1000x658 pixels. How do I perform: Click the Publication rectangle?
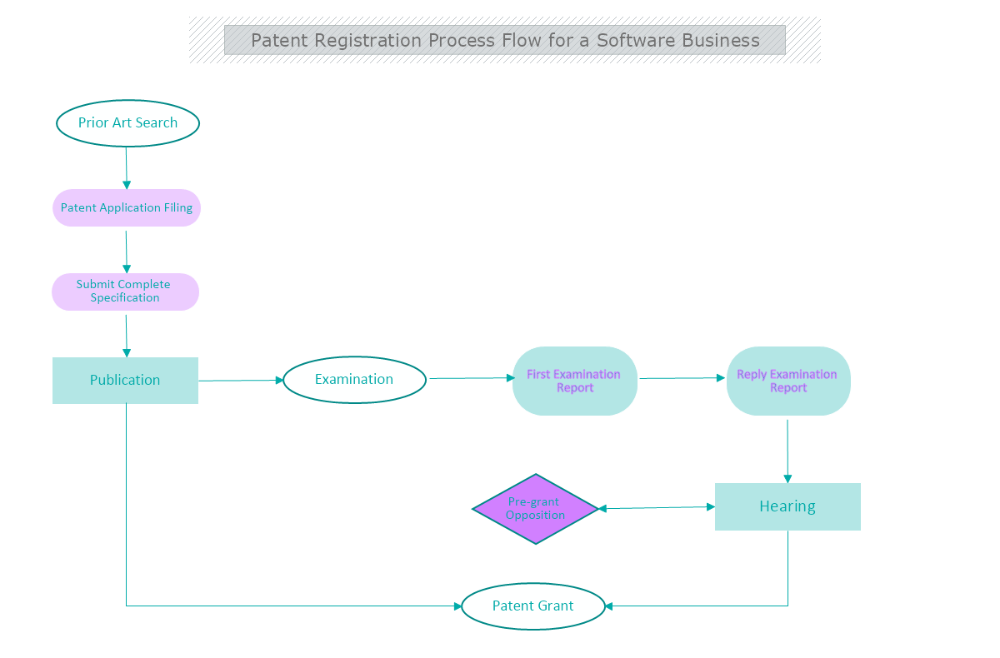(x=125, y=380)
